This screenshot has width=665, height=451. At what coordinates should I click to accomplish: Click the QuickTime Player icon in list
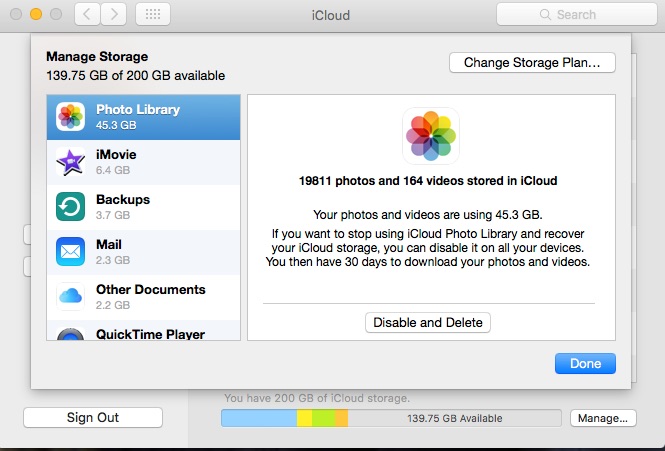click(x=70, y=334)
